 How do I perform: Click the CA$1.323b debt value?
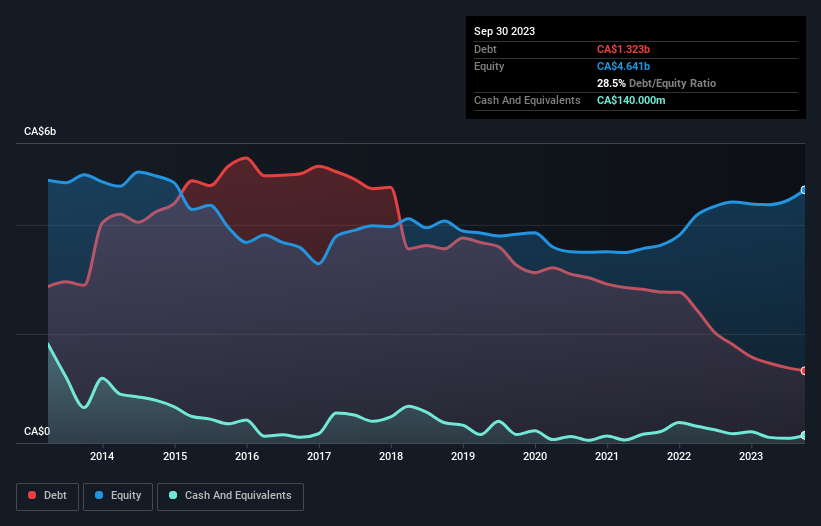pyautogui.click(x=623, y=49)
